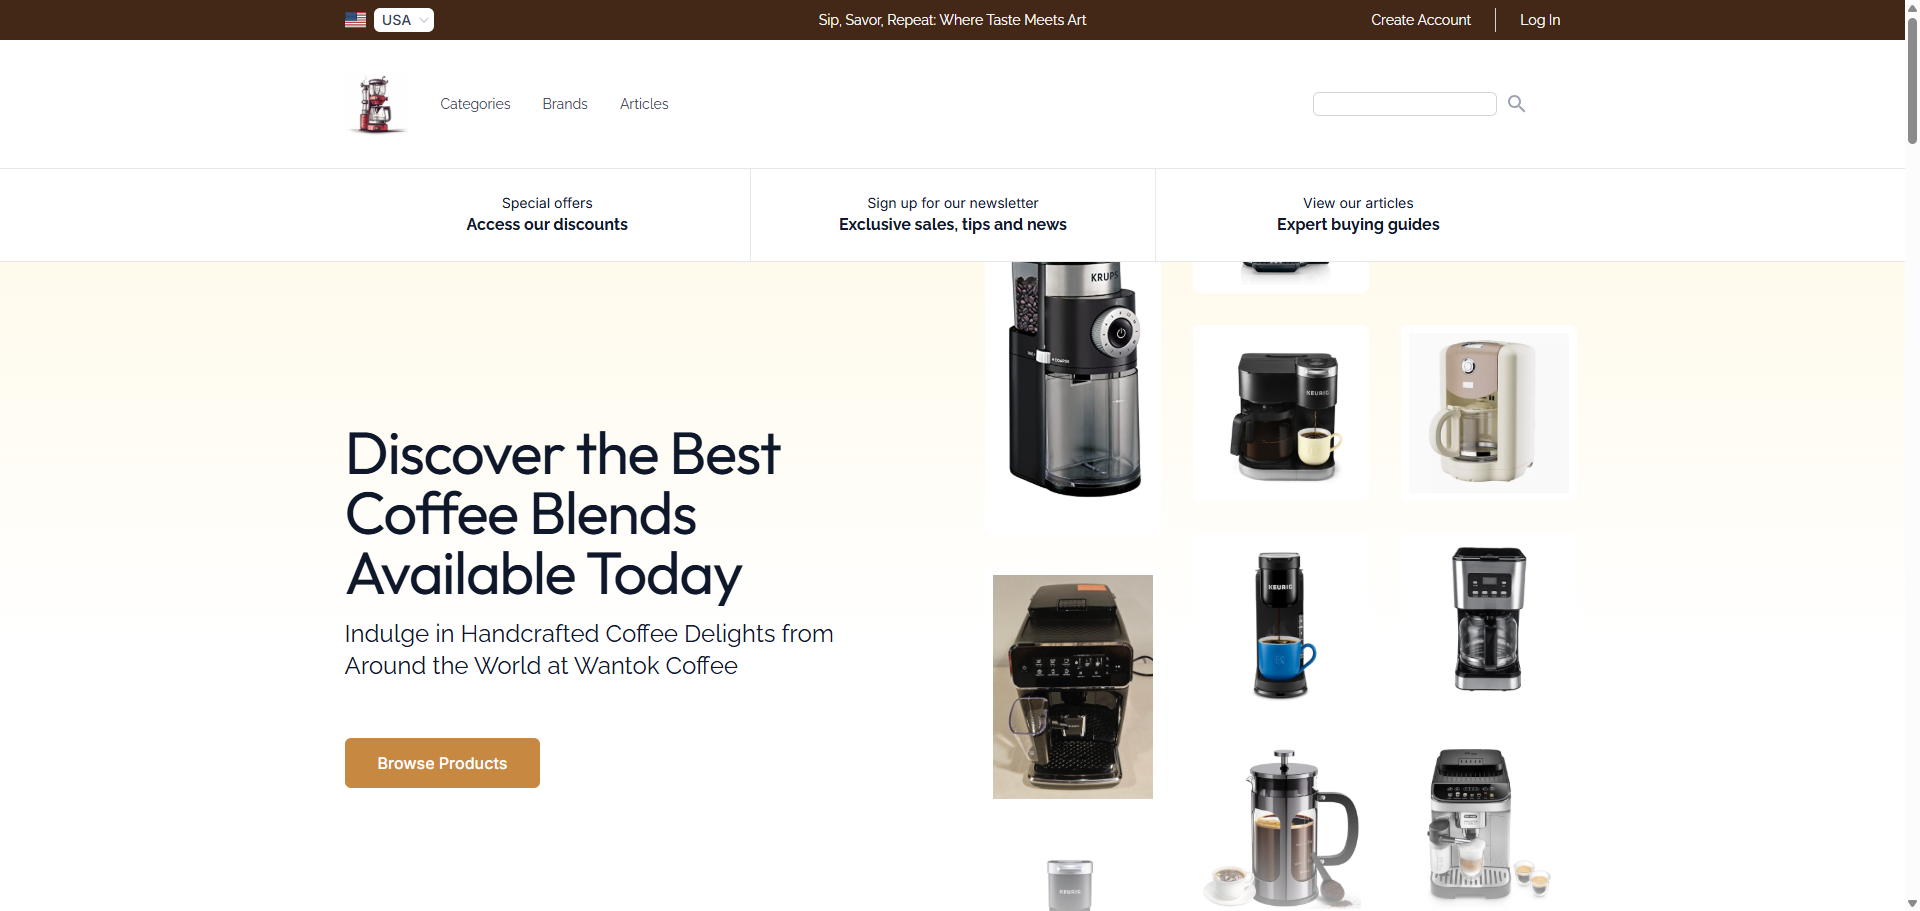This screenshot has height=911, width=1920.
Task: Open the USA country dropdown
Action: click(404, 20)
